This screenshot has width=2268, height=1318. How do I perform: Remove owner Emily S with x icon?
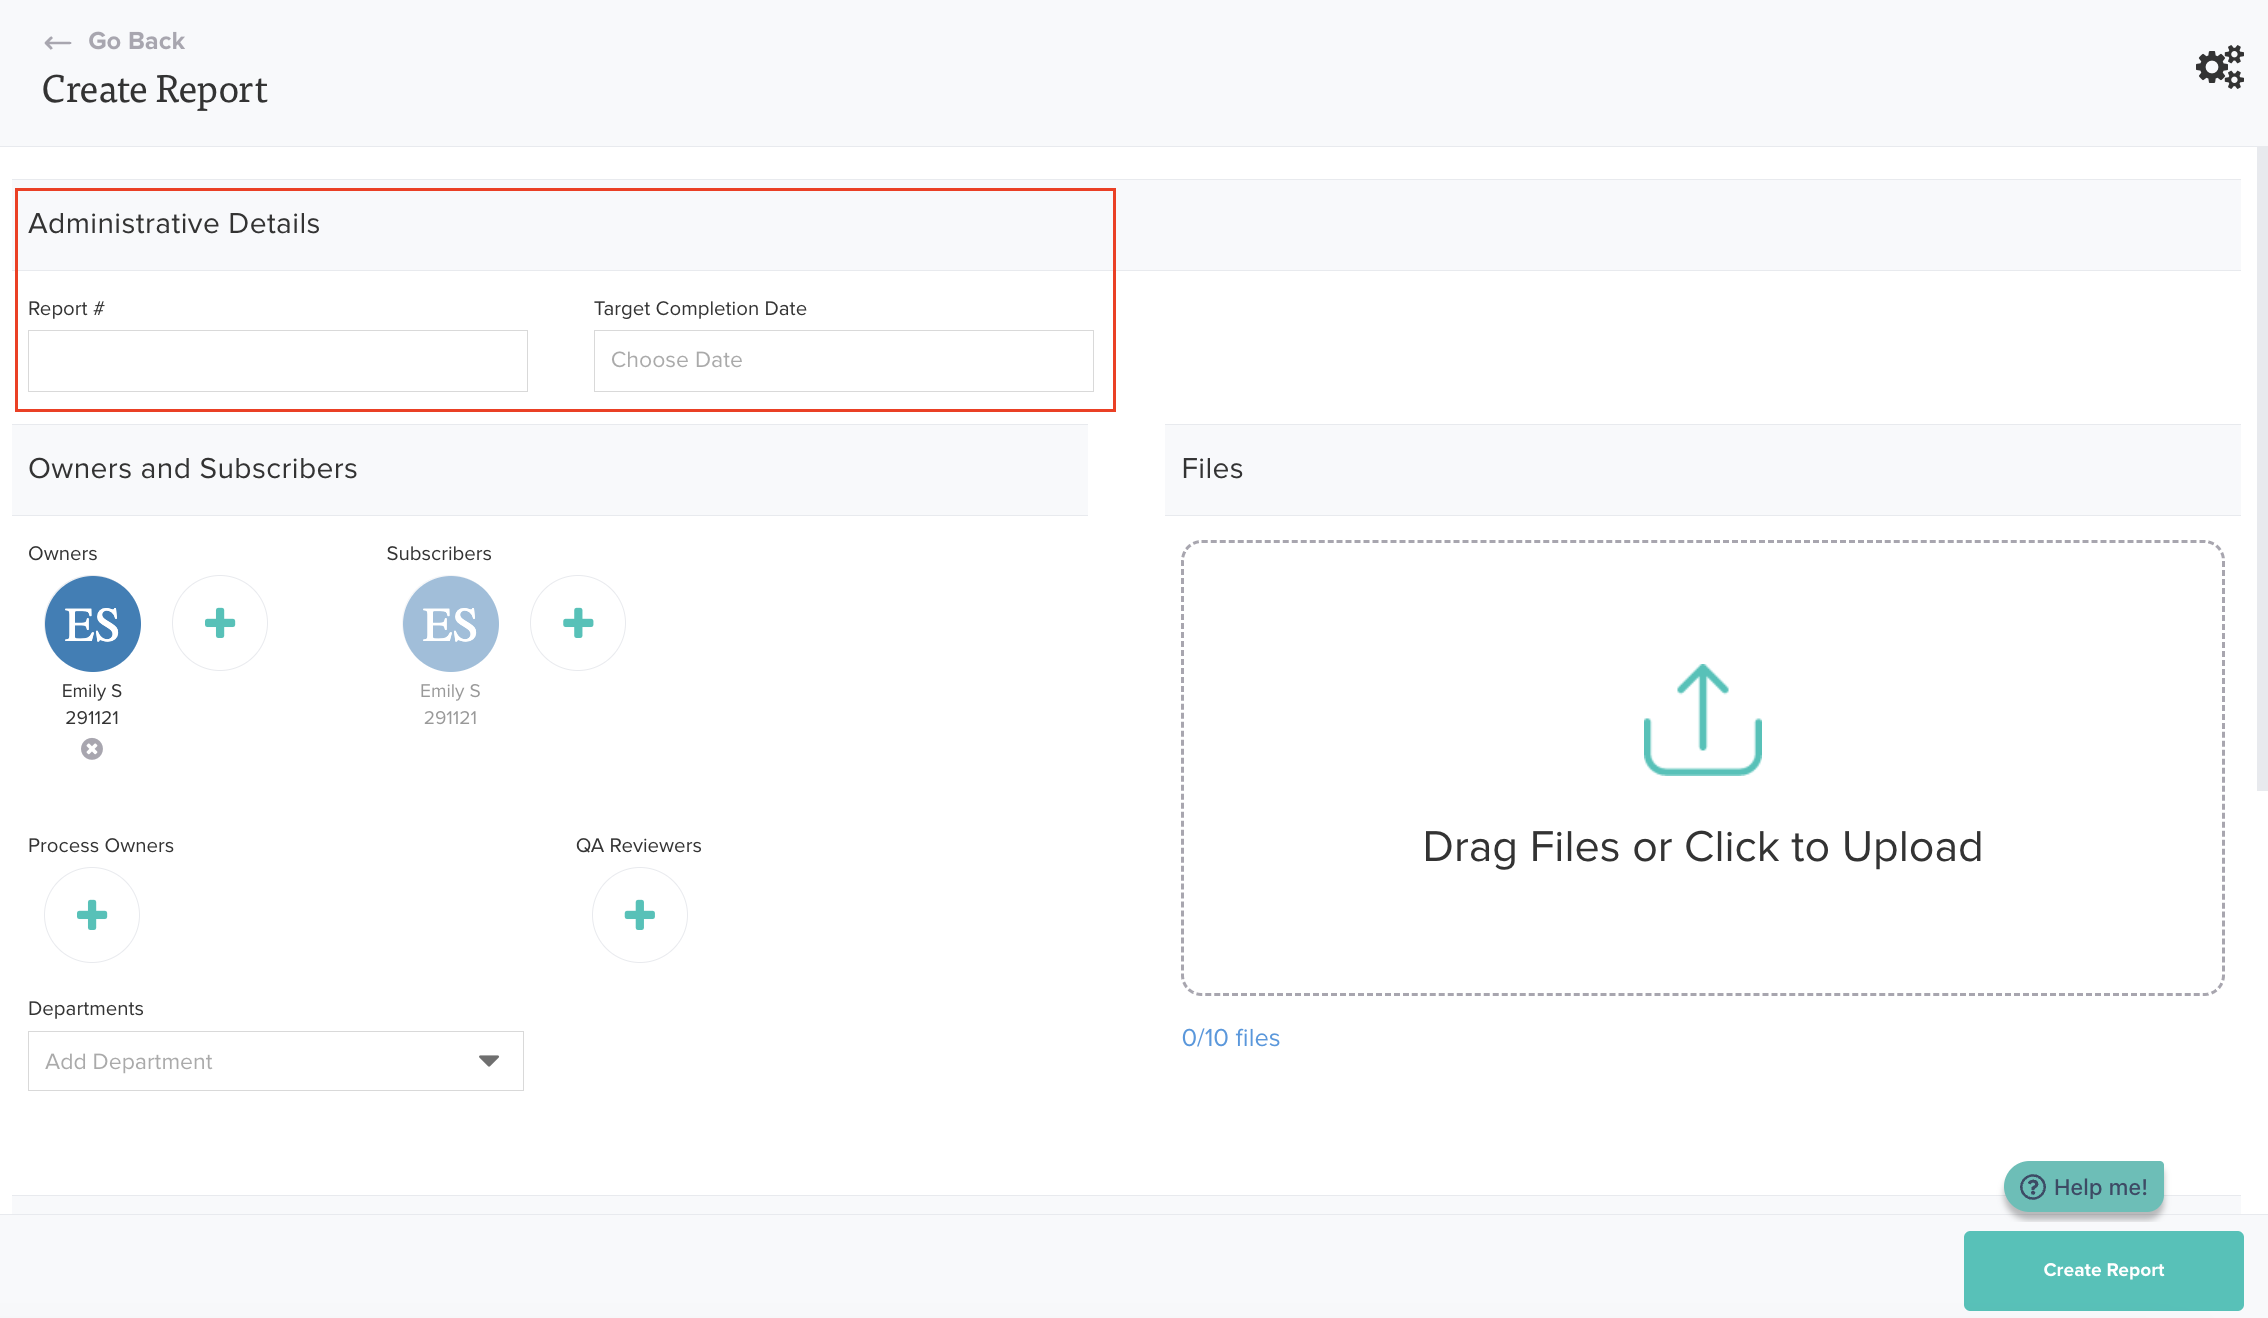point(92,749)
